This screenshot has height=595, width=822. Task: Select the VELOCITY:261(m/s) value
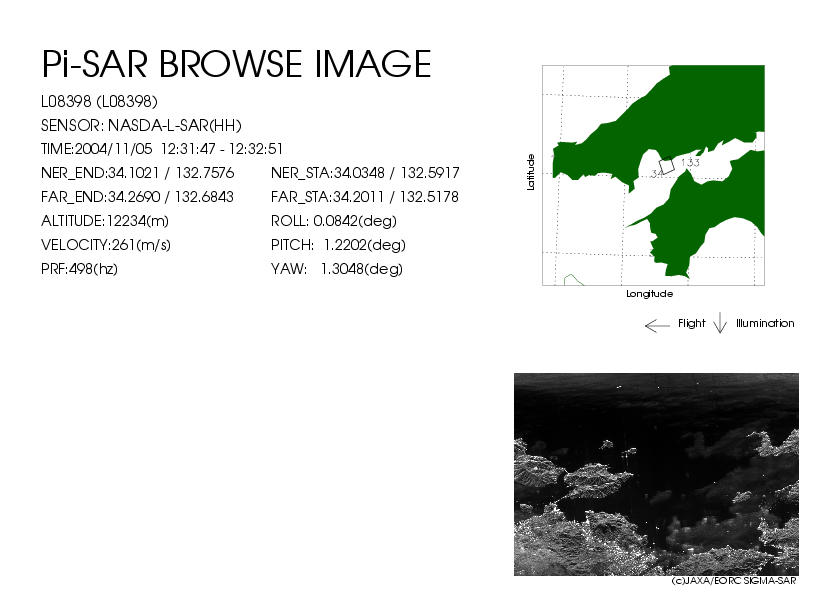point(106,245)
